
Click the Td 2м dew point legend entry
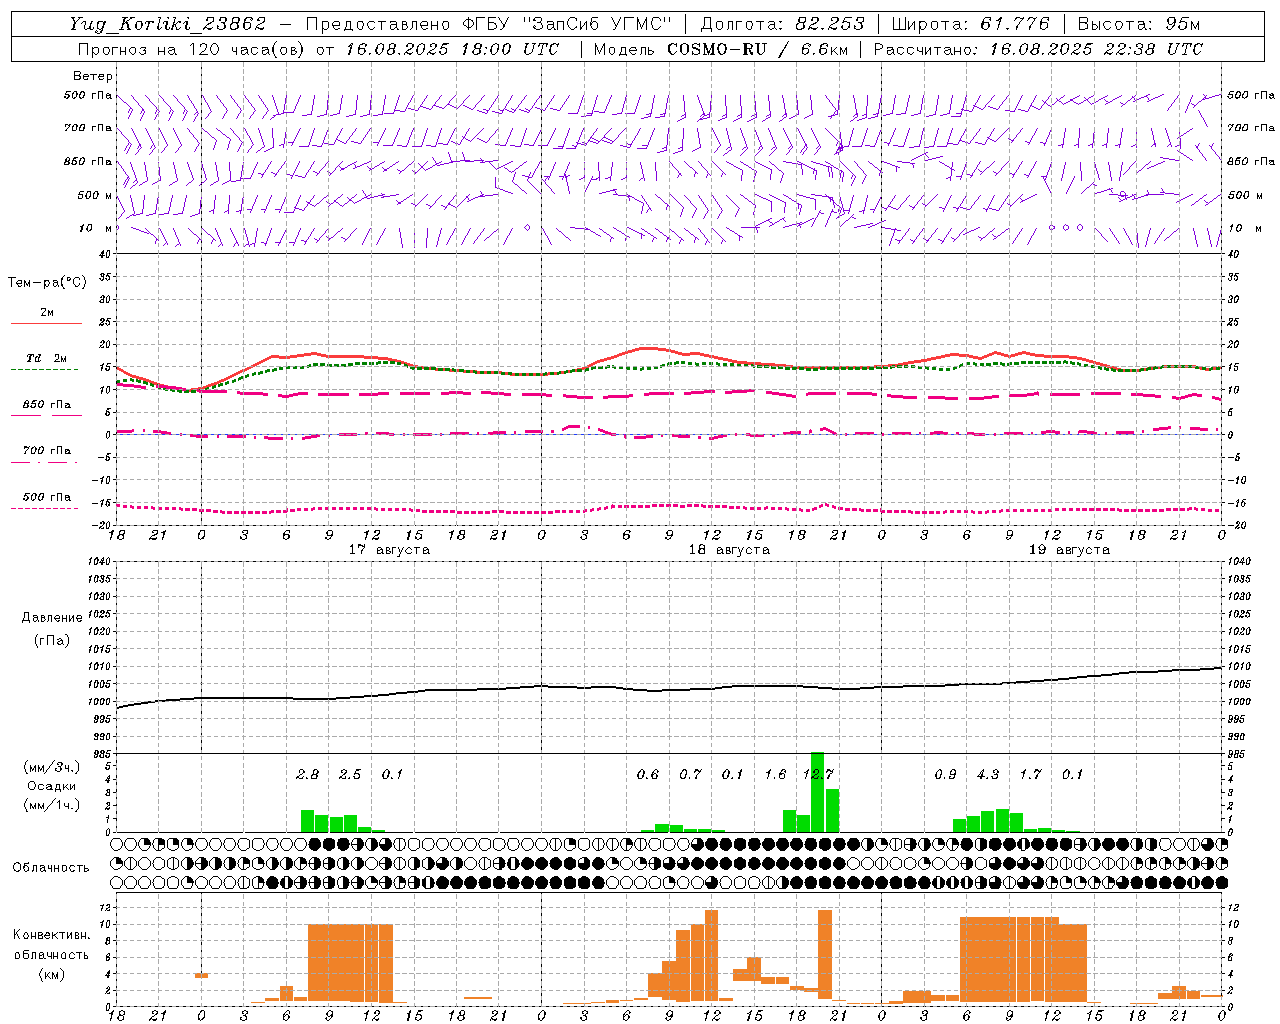coord(46,358)
